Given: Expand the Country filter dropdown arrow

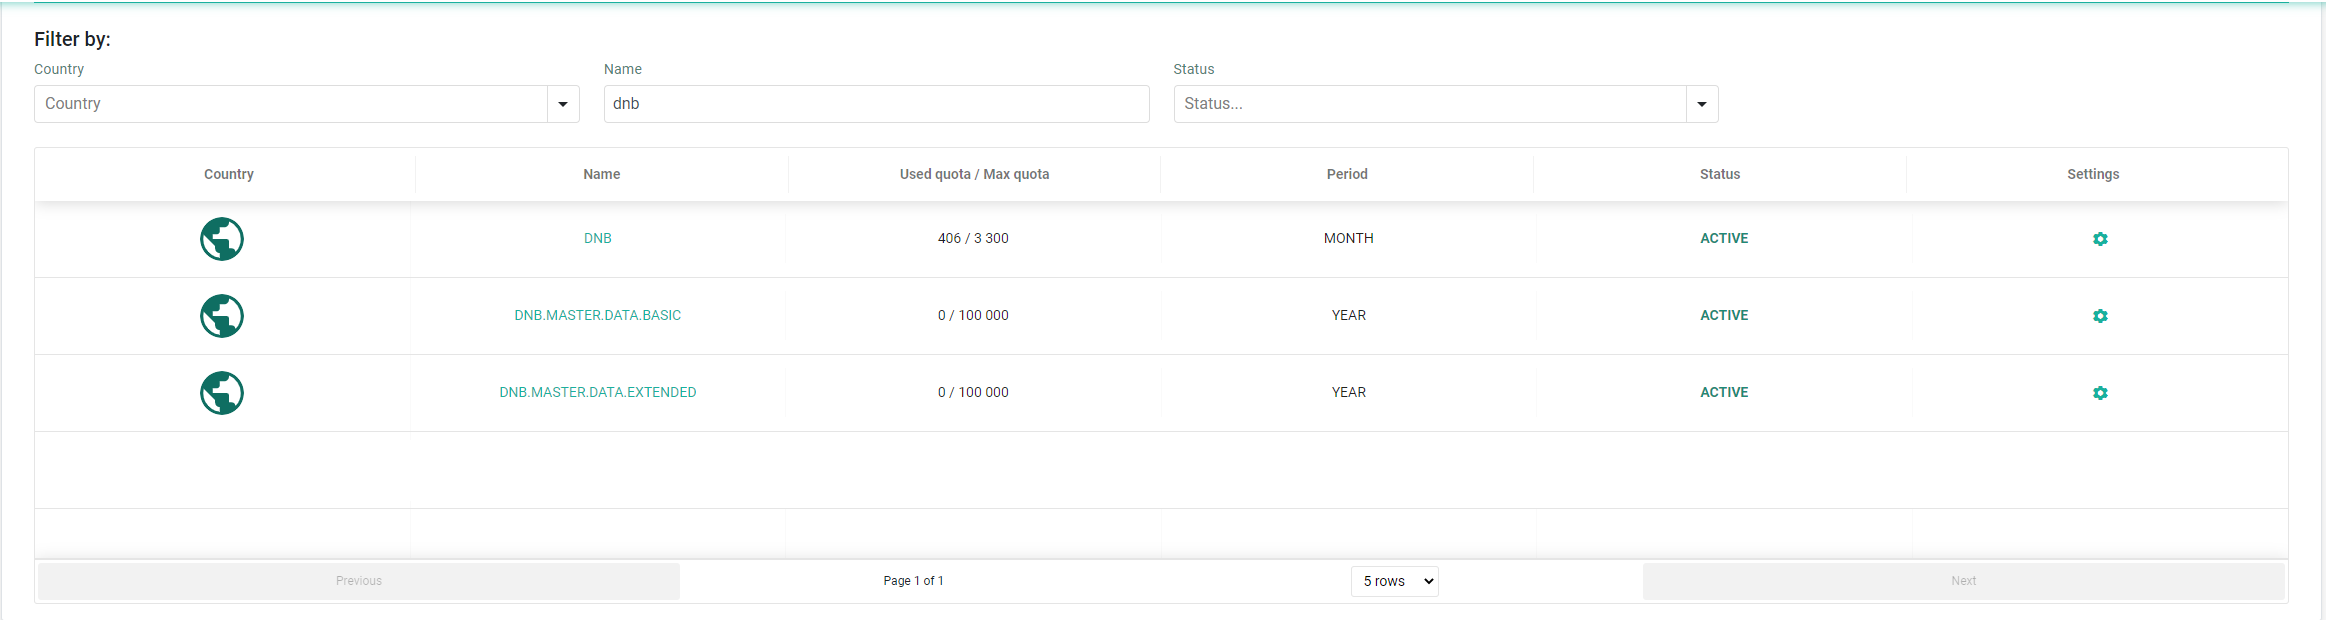Looking at the screenshot, I should 563,104.
